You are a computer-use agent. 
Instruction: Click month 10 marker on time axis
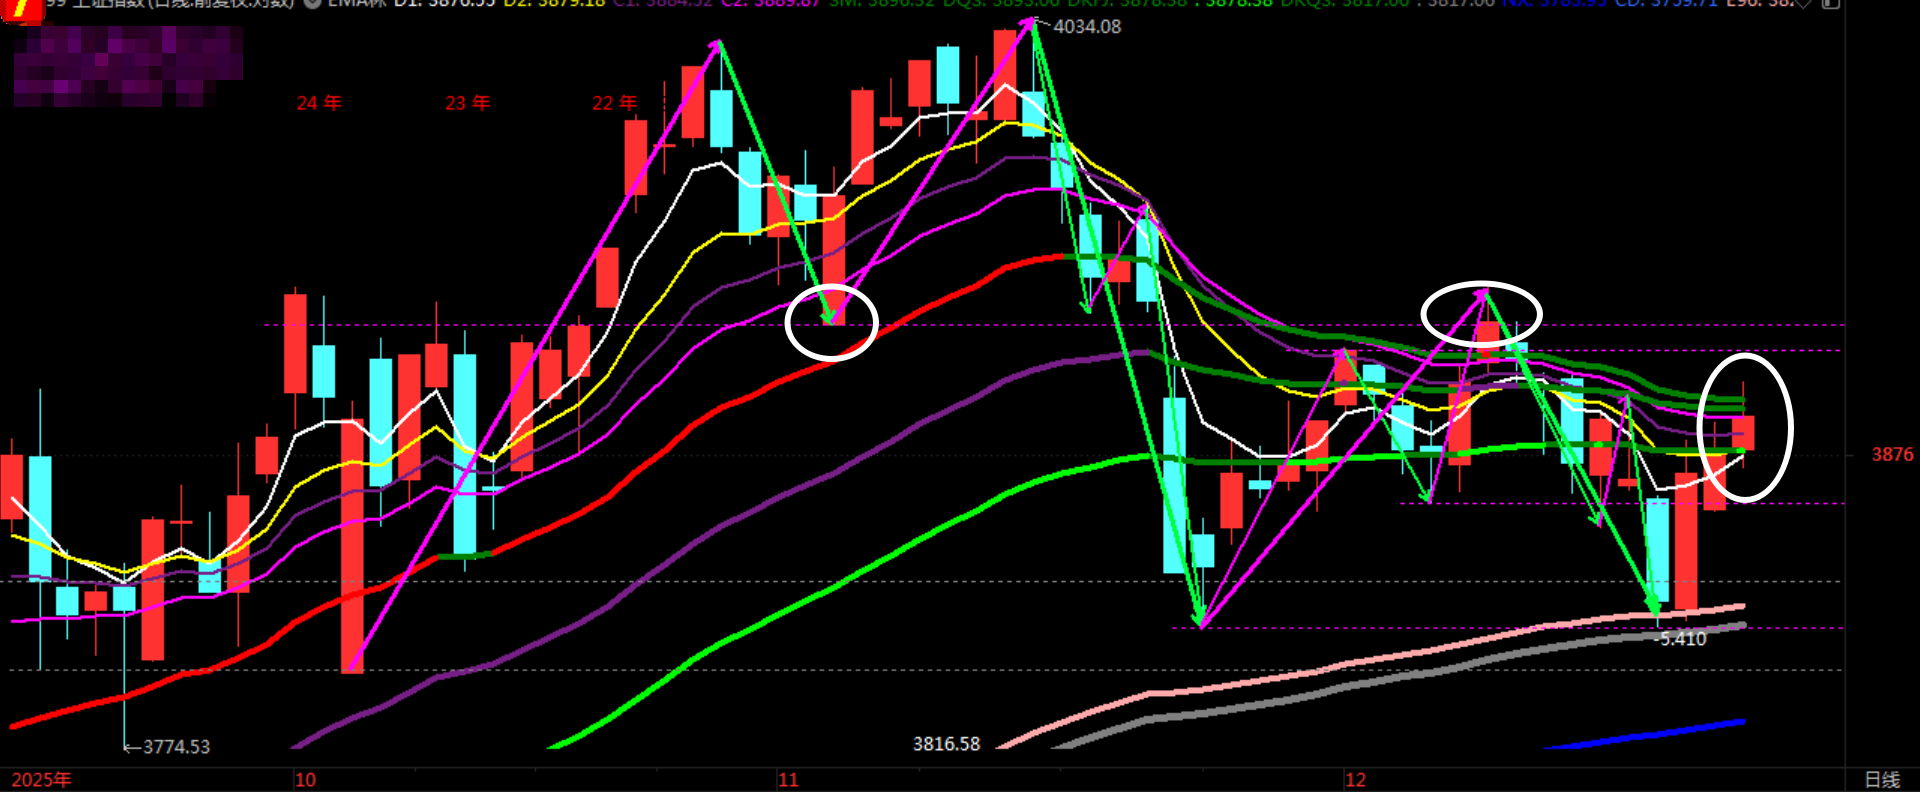pos(305,780)
